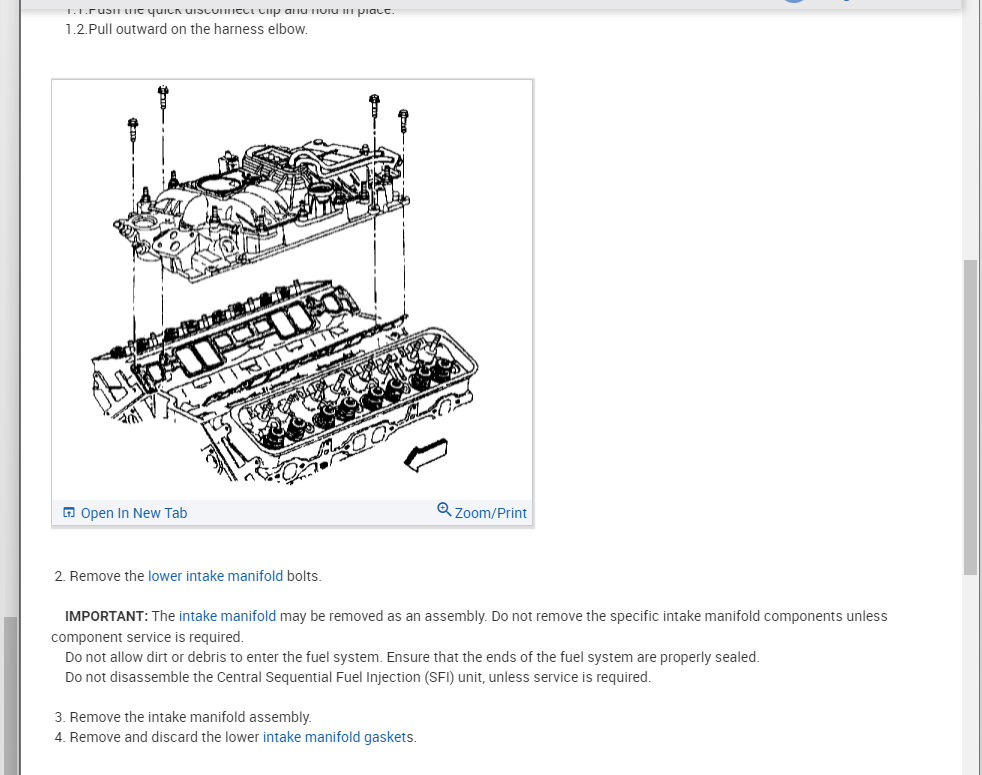Viewport: 982px width, 775px height.
Task: Click the 'Pull outward on the harness elbow' text
Action: (198, 29)
